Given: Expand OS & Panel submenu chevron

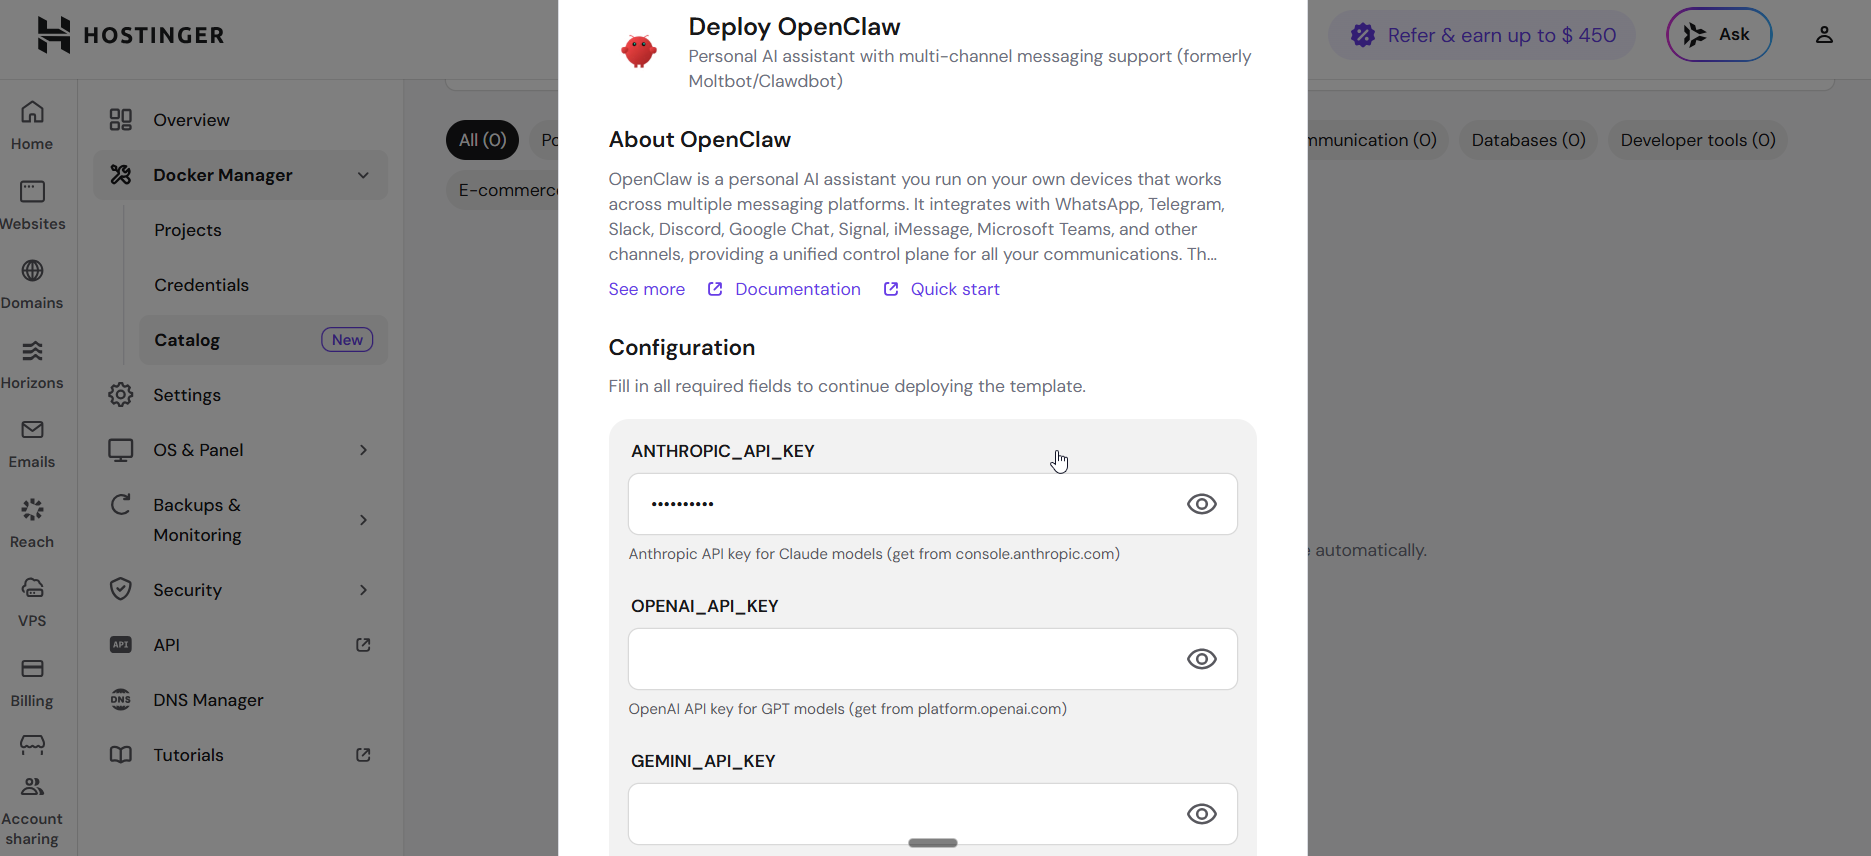Looking at the screenshot, I should click(x=363, y=450).
